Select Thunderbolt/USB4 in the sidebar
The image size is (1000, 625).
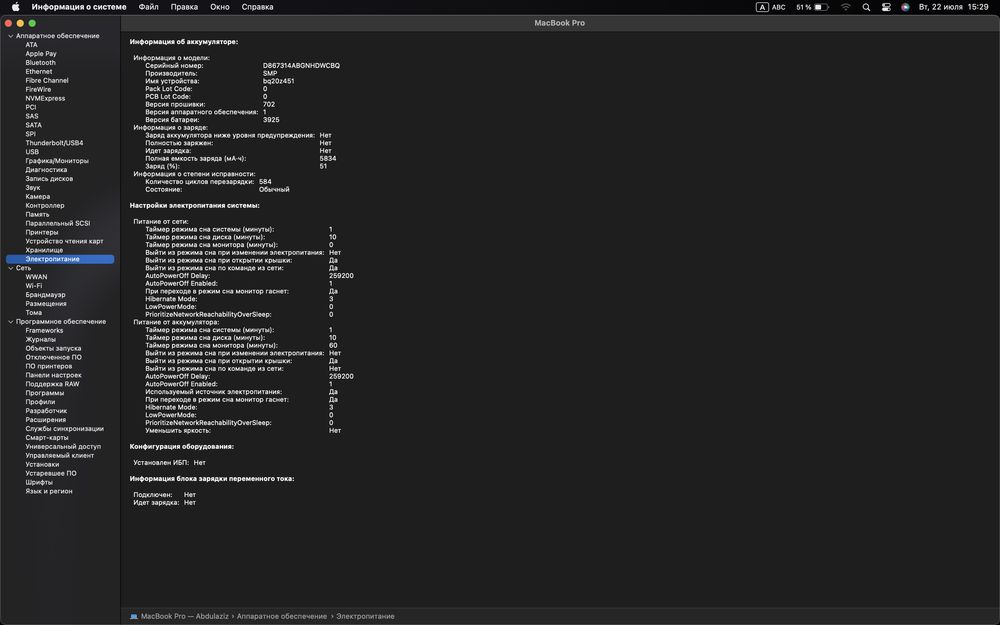point(54,143)
